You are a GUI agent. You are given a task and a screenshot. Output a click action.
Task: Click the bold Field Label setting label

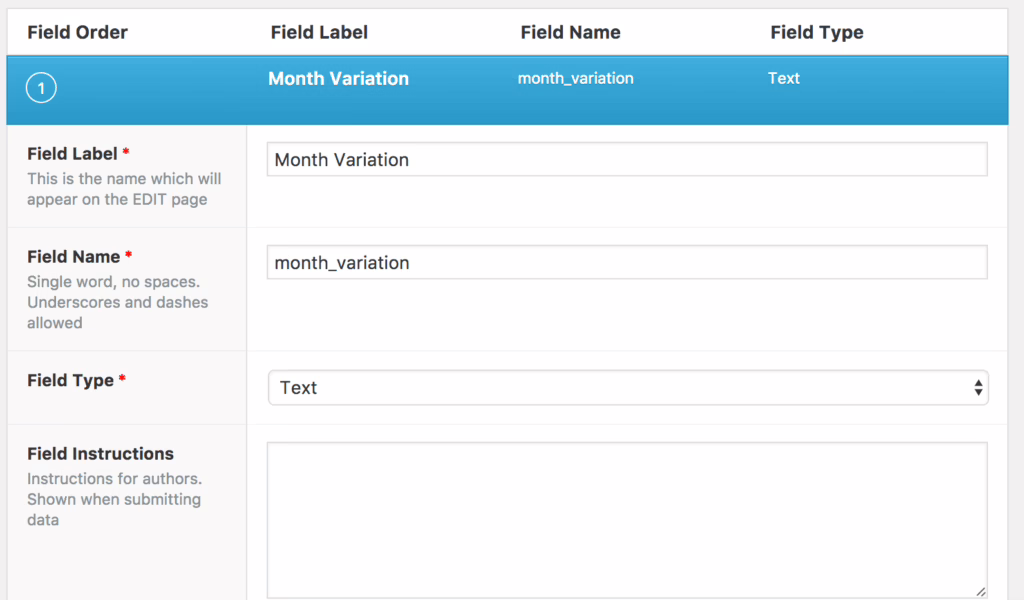click(x=73, y=154)
